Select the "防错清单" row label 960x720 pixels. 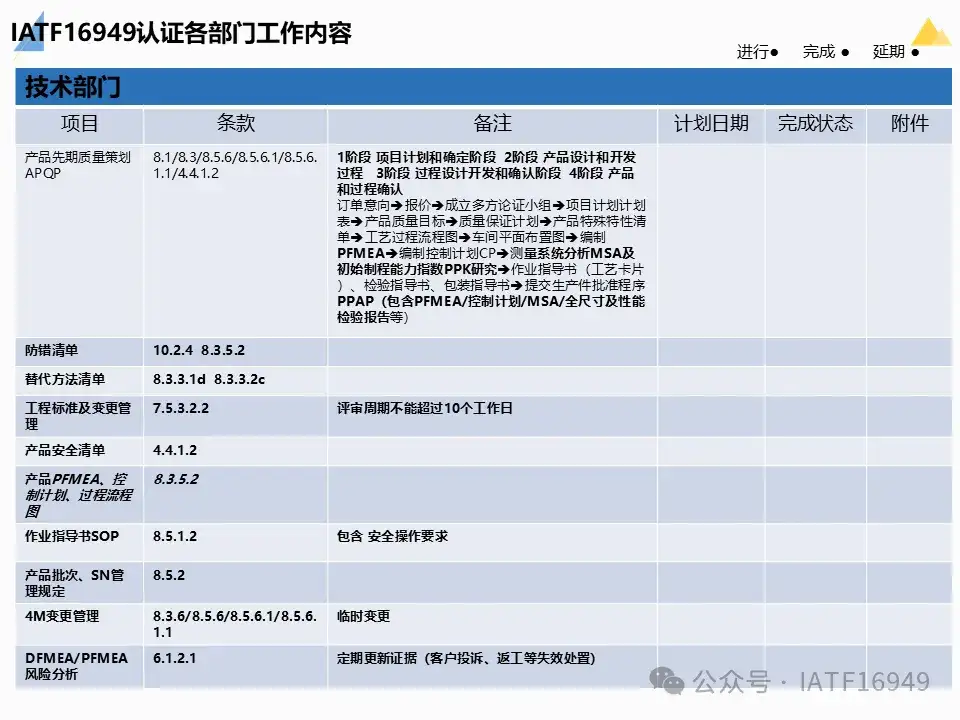tap(51, 350)
